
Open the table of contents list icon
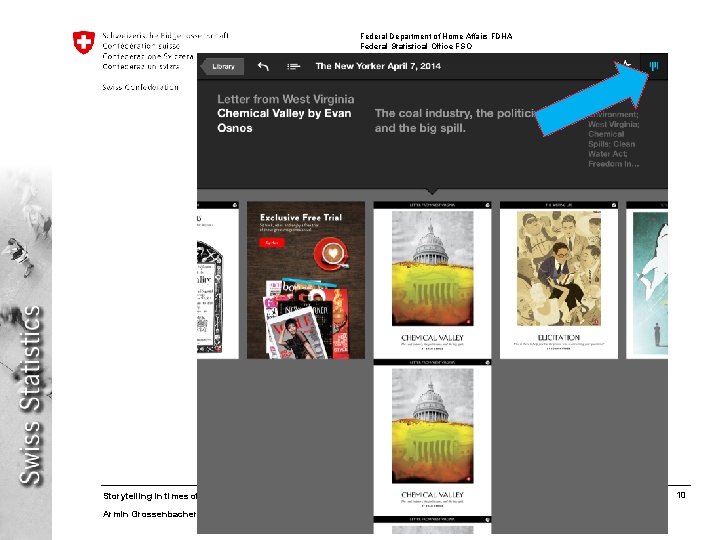pyautogui.click(x=293, y=67)
